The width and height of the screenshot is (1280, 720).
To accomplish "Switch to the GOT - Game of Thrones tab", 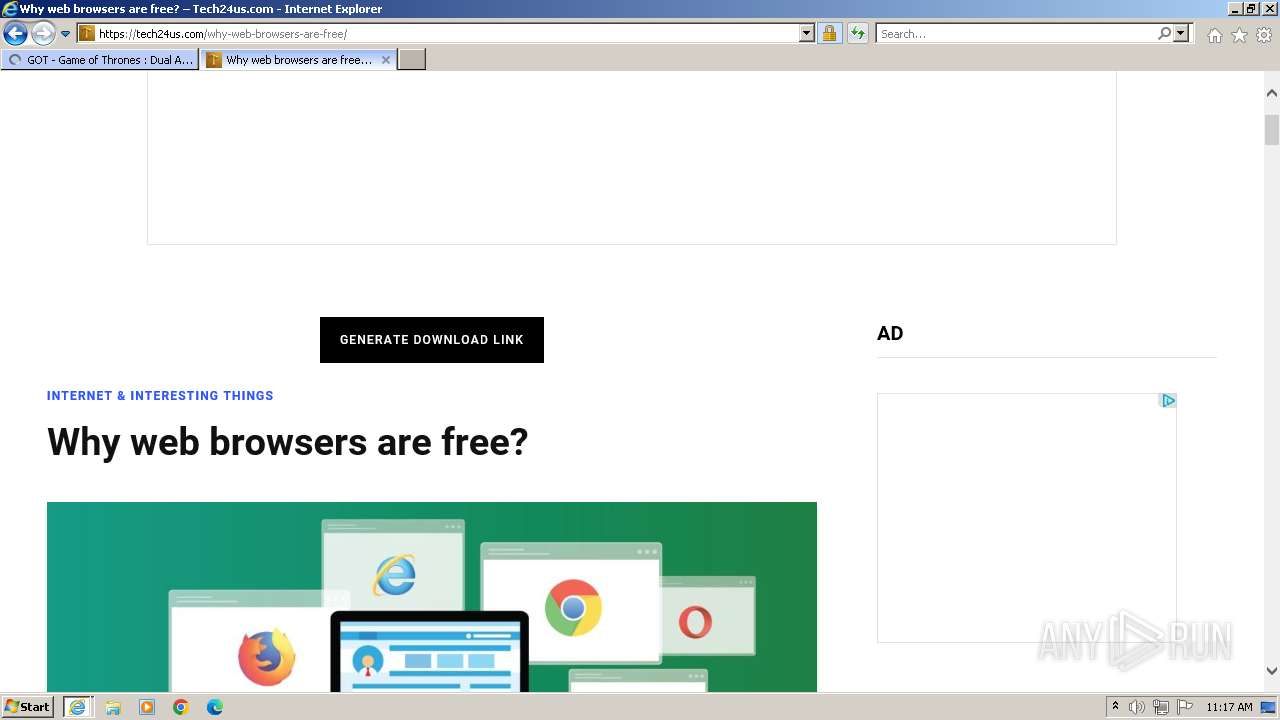I will click(x=100, y=60).
